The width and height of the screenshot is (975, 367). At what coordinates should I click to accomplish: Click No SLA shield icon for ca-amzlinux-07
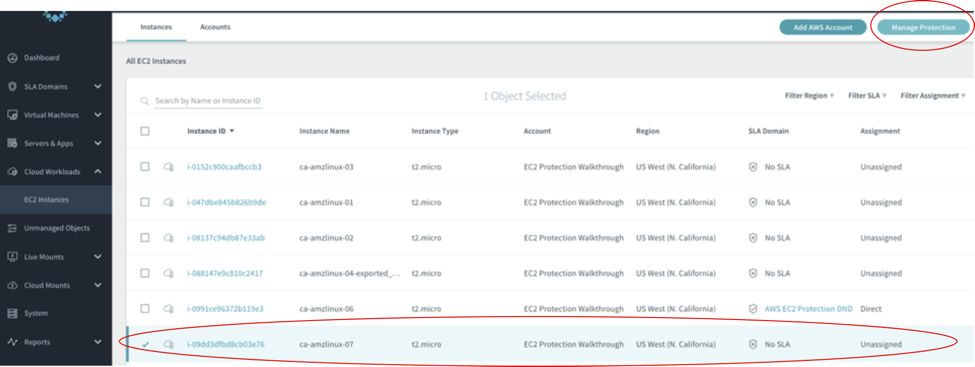[x=753, y=344]
